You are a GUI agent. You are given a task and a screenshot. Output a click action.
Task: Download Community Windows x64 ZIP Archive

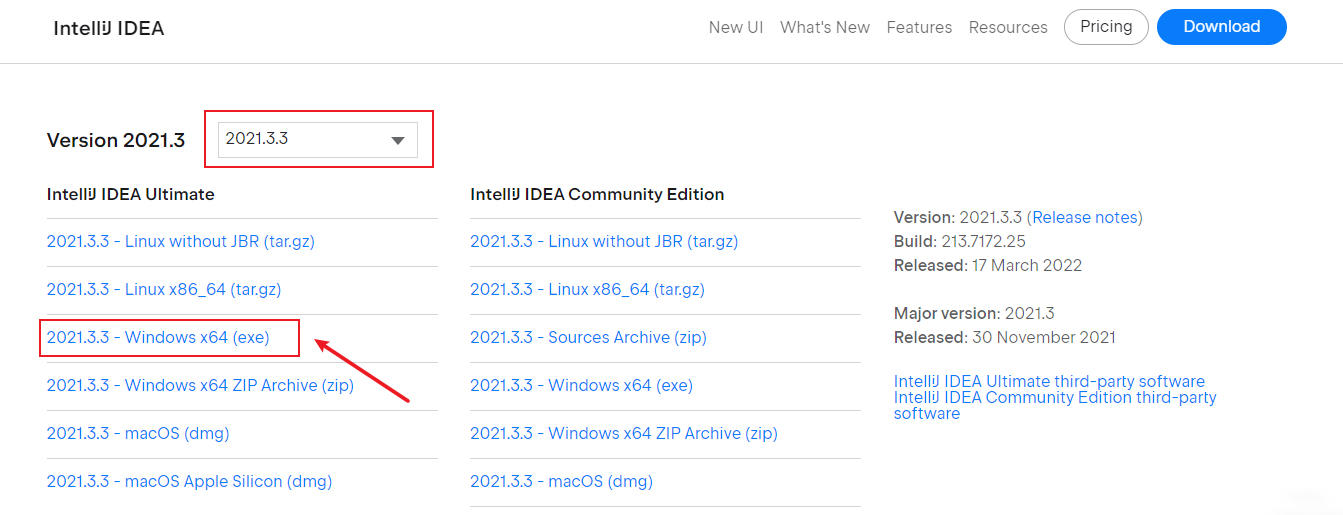point(624,434)
